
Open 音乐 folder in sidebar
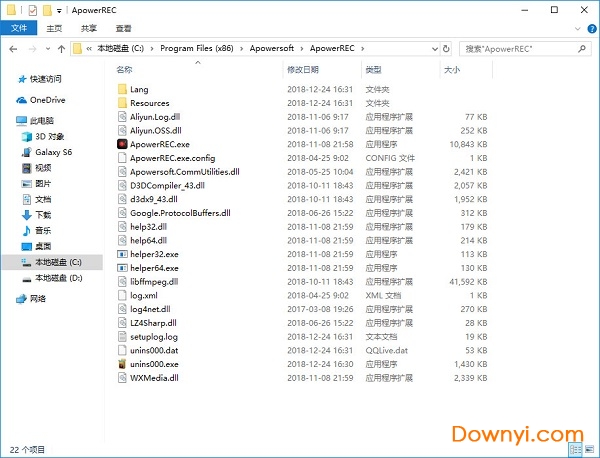click(x=36, y=230)
